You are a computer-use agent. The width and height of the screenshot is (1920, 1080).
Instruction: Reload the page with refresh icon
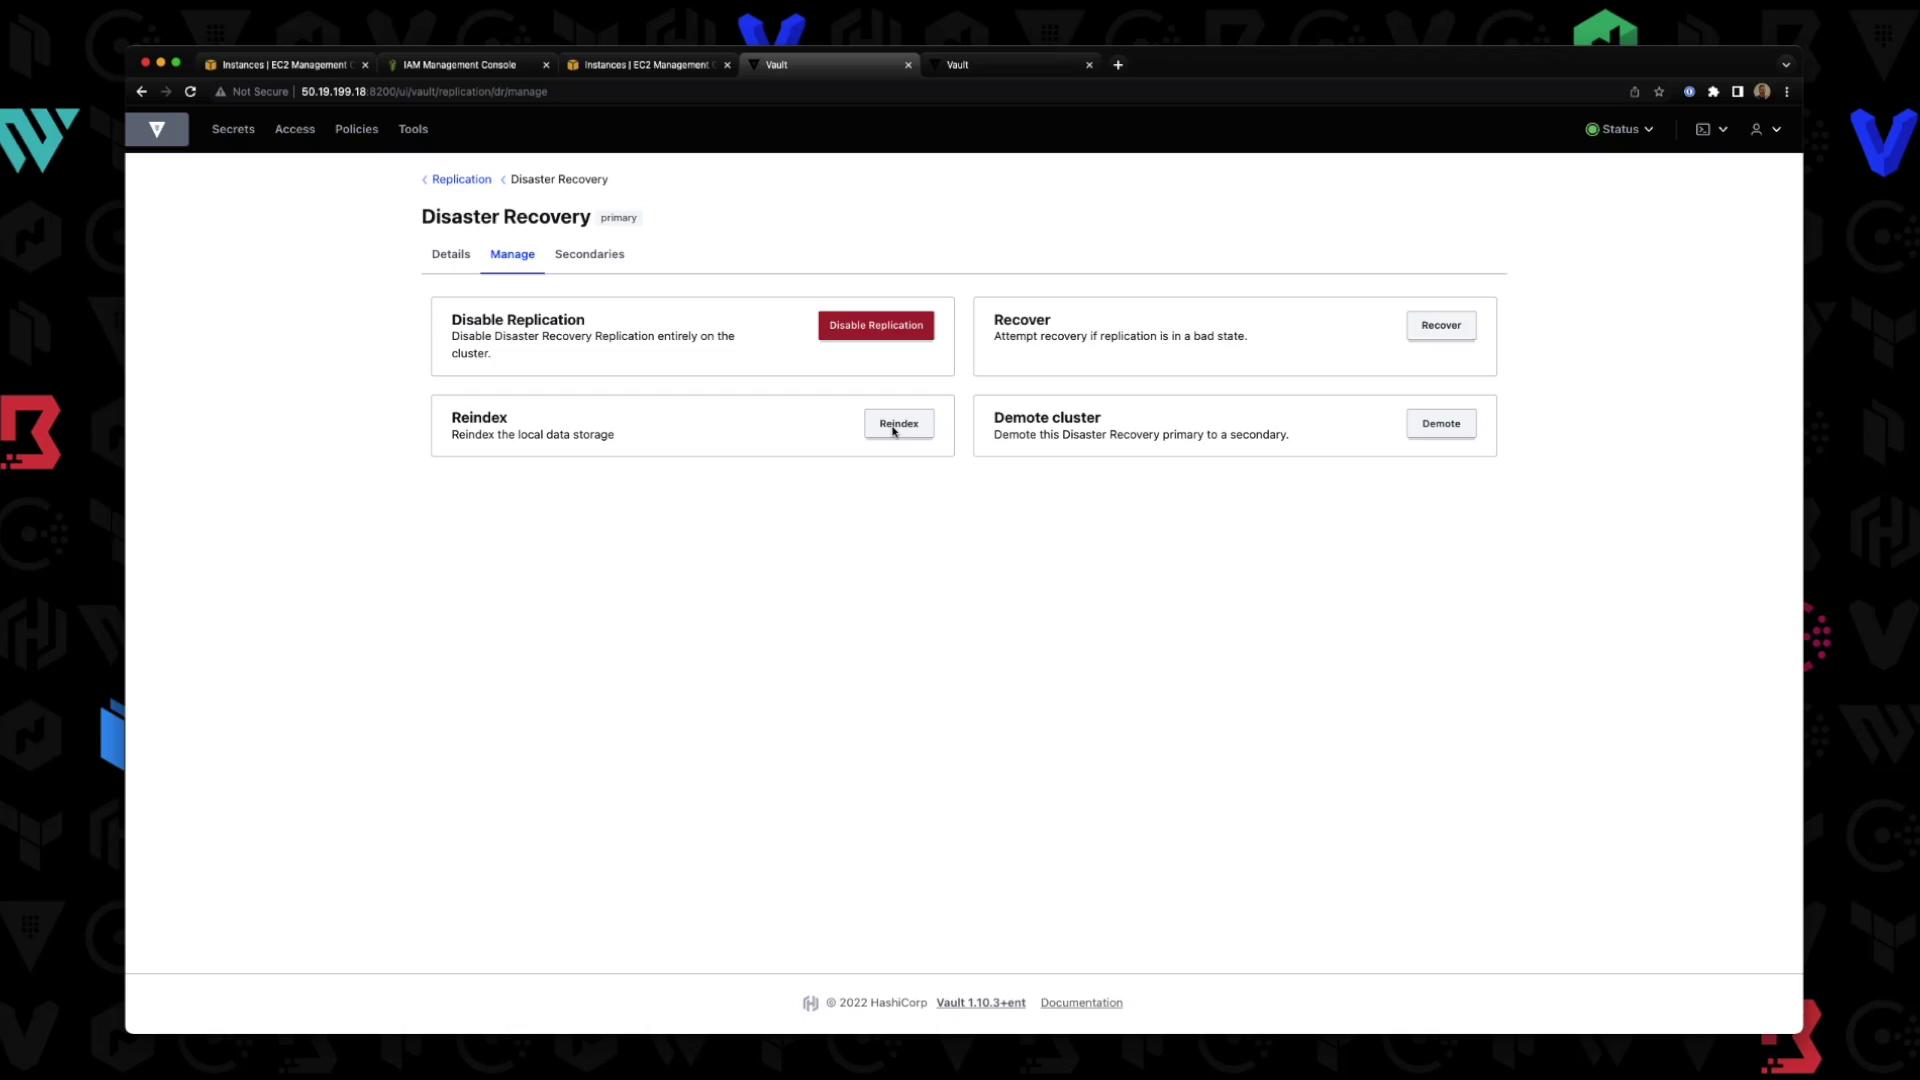click(x=190, y=92)
